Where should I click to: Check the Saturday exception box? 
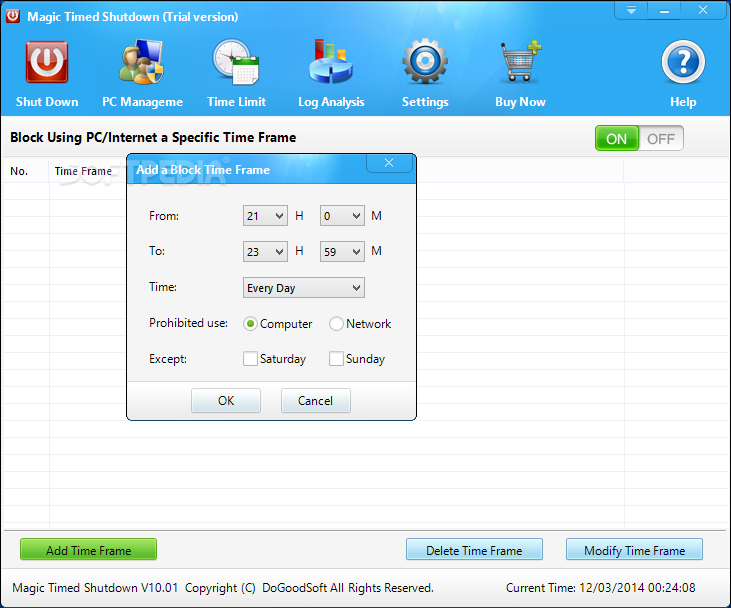click(250, 359)
